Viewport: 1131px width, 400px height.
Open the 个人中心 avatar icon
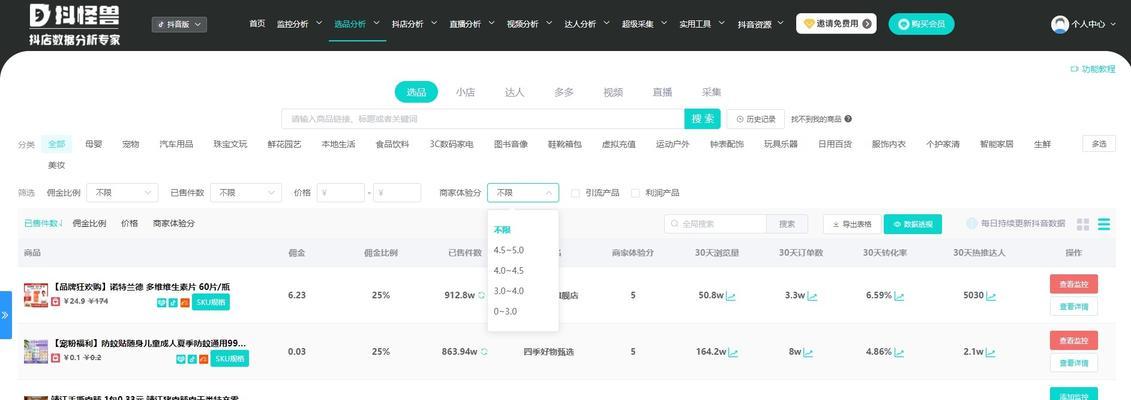coord(1060,24)
